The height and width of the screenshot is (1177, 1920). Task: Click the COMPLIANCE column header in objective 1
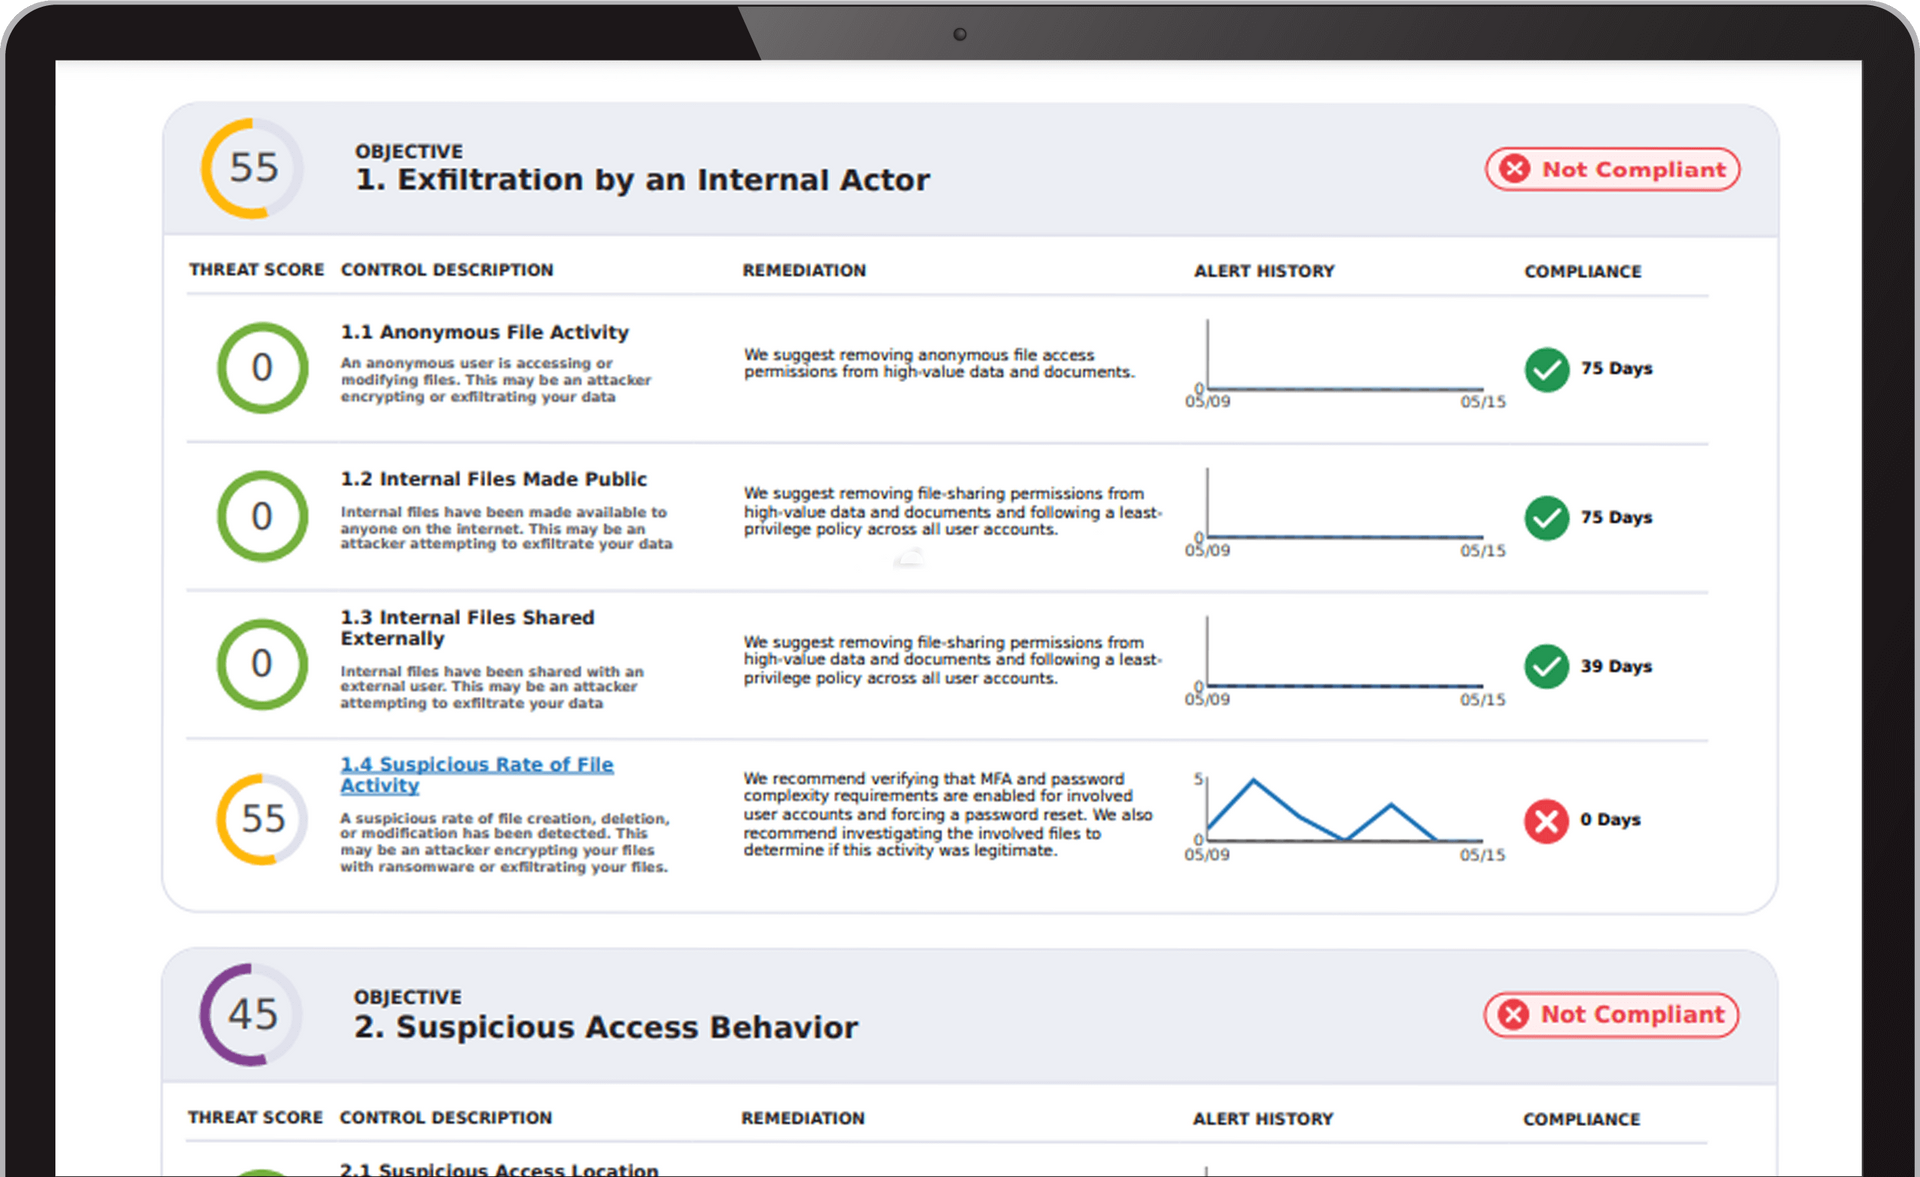click(x=1582, y=272)
